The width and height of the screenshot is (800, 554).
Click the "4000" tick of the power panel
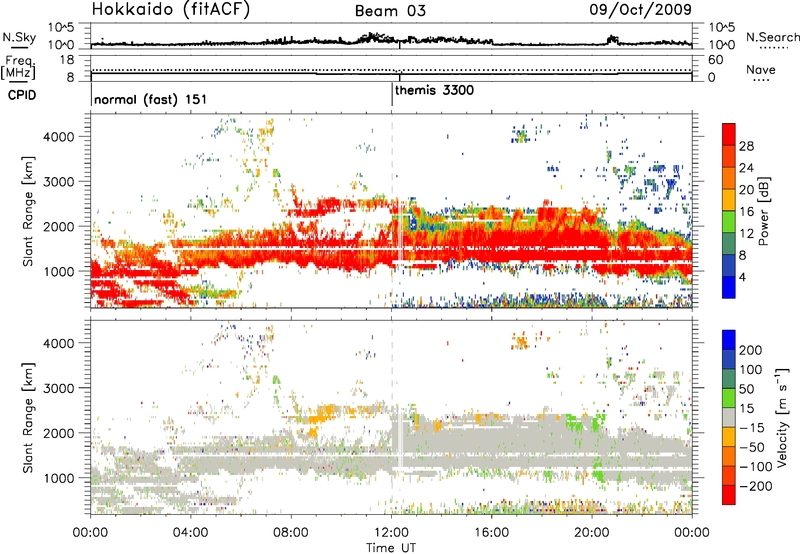58,137
